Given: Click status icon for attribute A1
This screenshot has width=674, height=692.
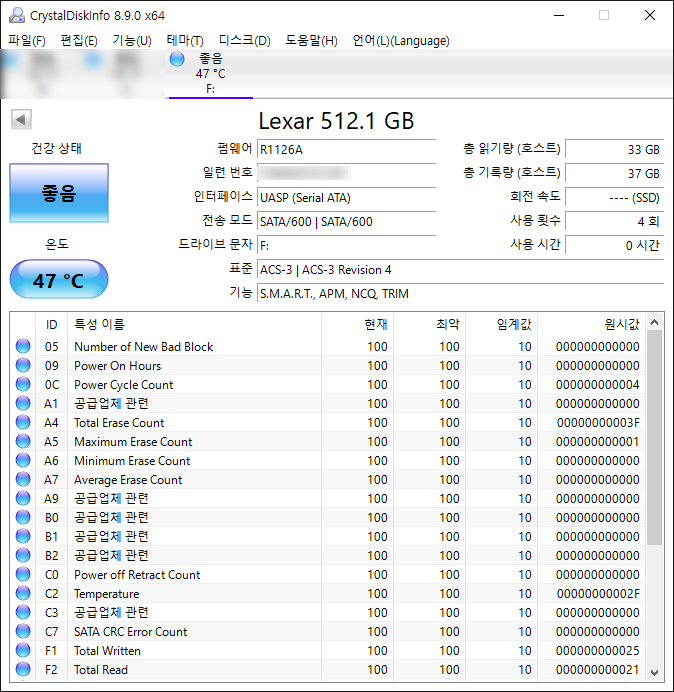Looking at the screenshot, I should click(23, 403).
